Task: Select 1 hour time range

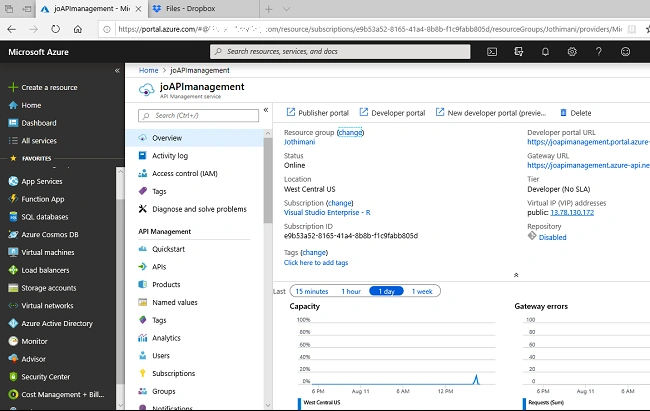Action: (351, 291)
